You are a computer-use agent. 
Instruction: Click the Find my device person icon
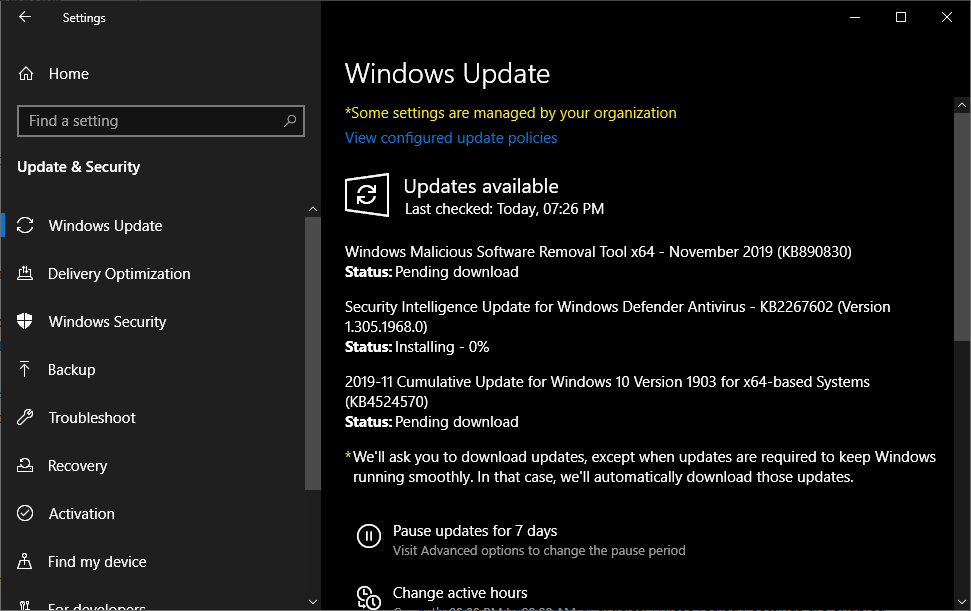25,561
